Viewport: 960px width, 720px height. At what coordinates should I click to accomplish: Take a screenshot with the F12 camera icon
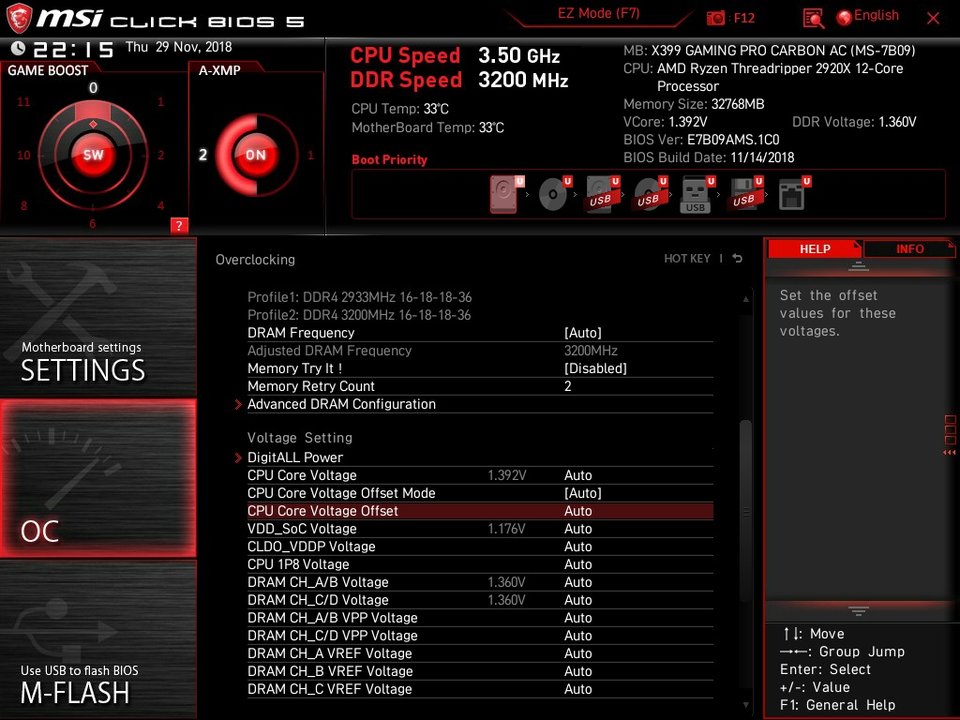click(x=715, y=18)
